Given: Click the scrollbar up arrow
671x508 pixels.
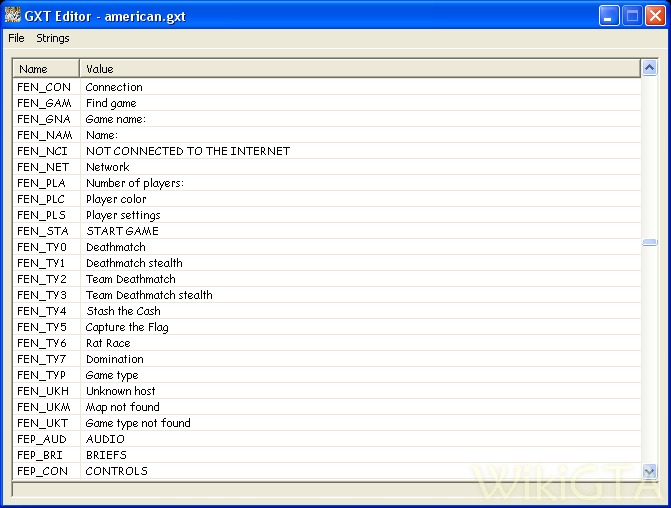Looking at the screenshot, I should [x=649, y=68].
